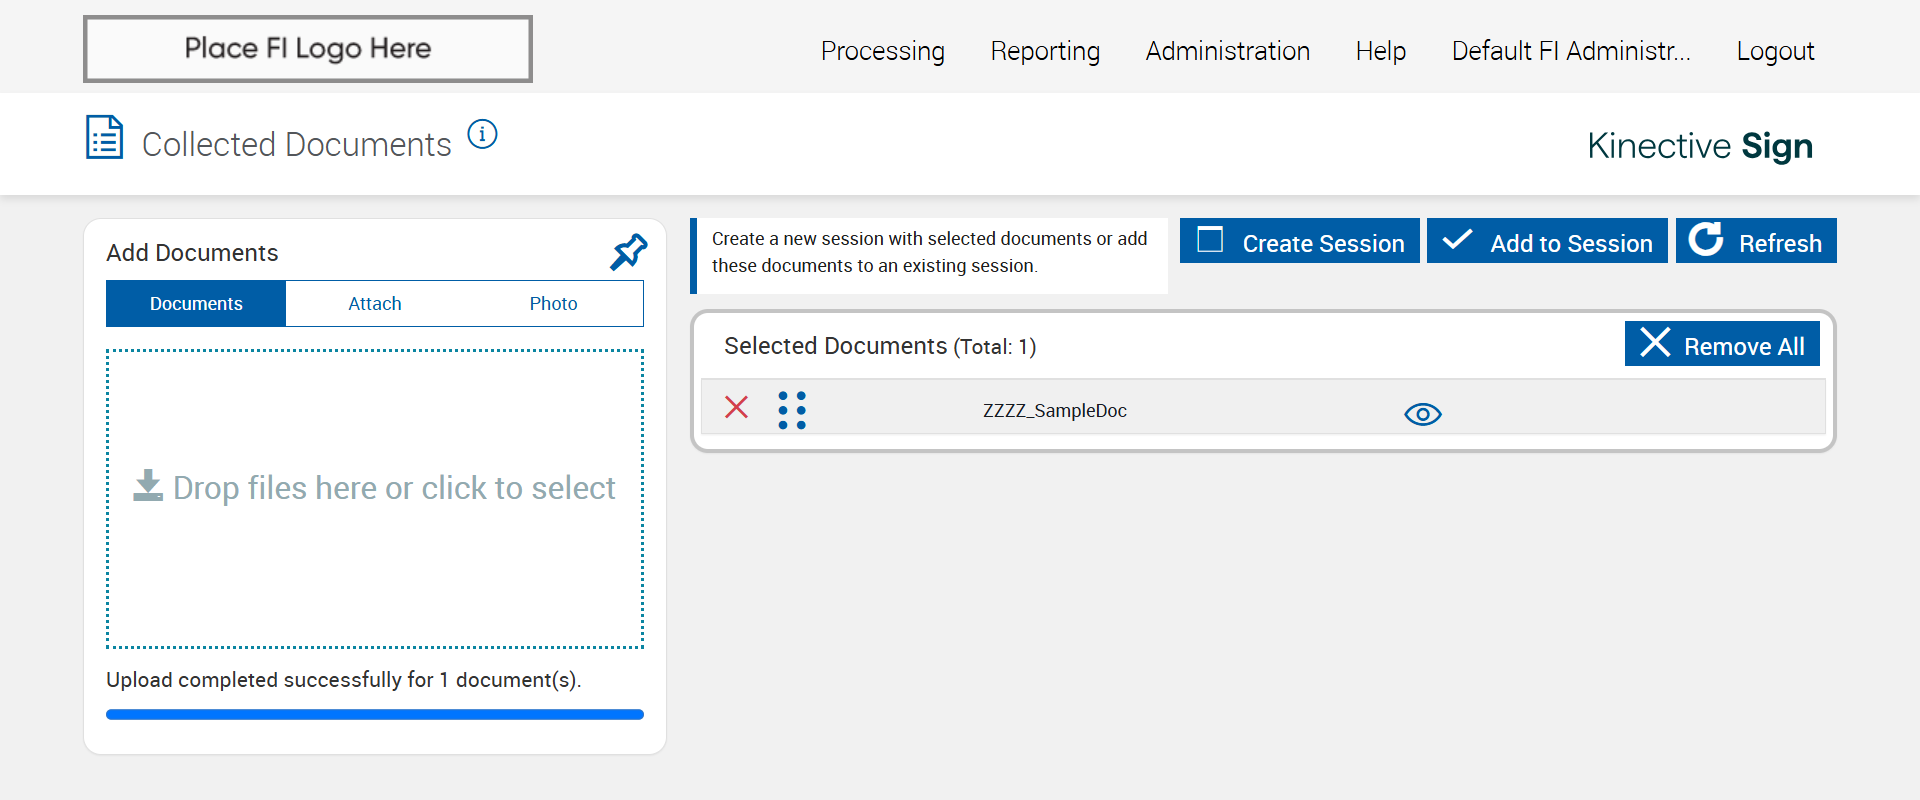The image size is (1920, 800).
Task: Click the upload progress bar
Action: click(x=375, y=715)
